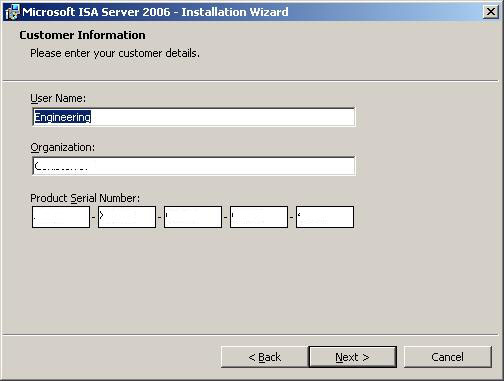The height and width of the screenshot is (381, 504).
Task: Click the installer icon in the title bar
Action: pyautogui.click(x=13, y=12)
